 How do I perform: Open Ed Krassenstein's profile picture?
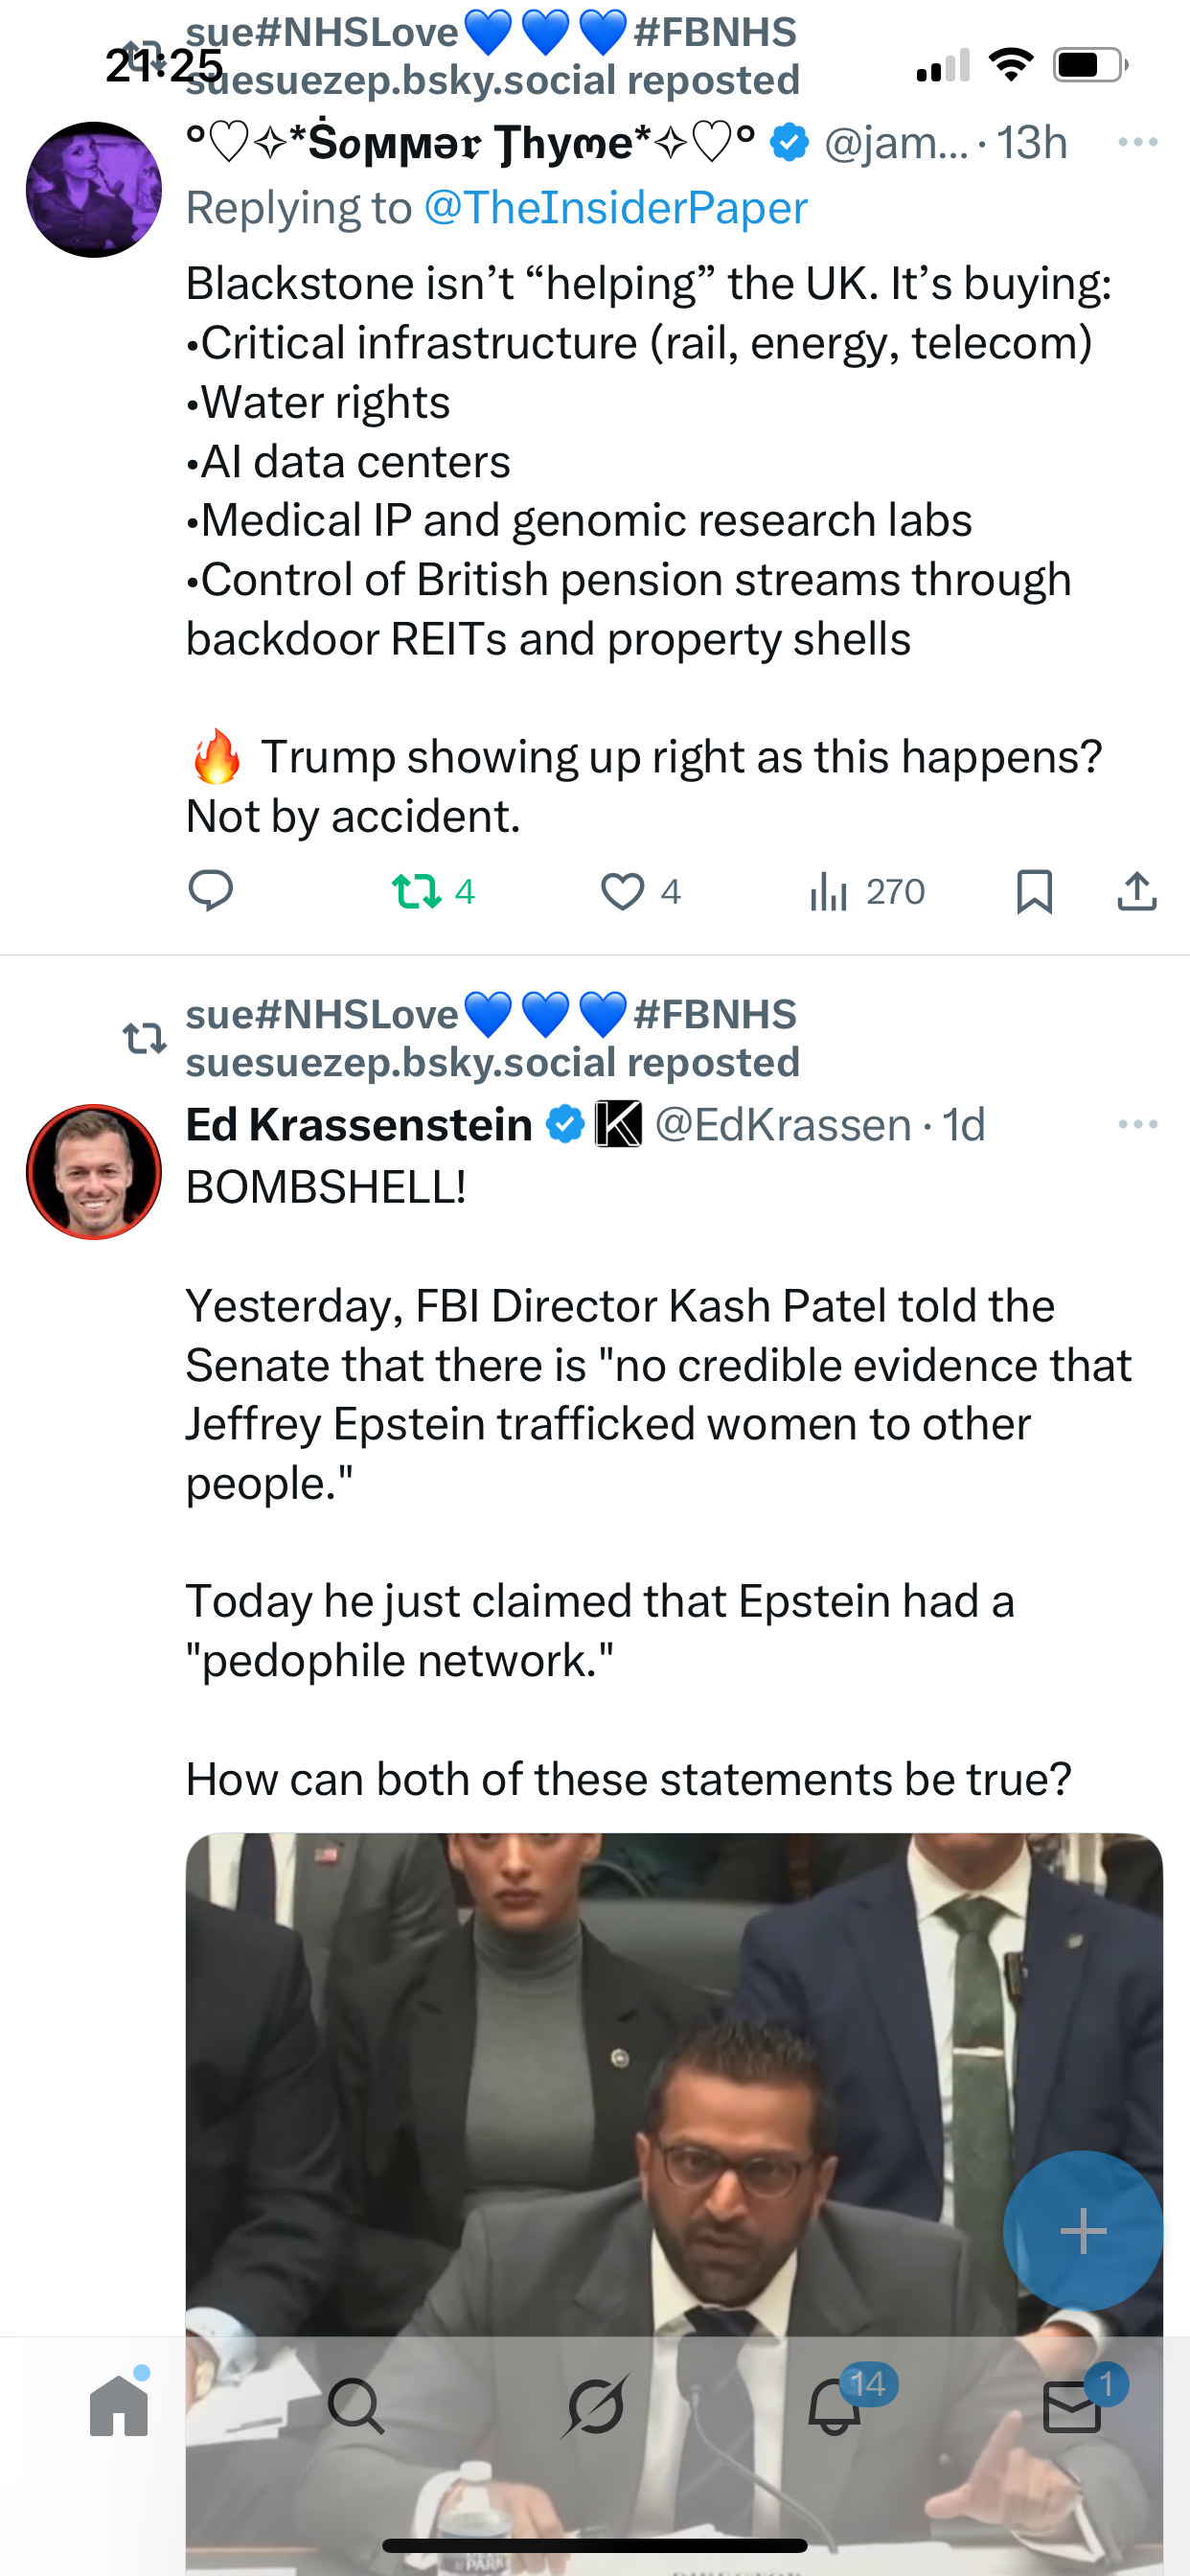coord(94,1172)
